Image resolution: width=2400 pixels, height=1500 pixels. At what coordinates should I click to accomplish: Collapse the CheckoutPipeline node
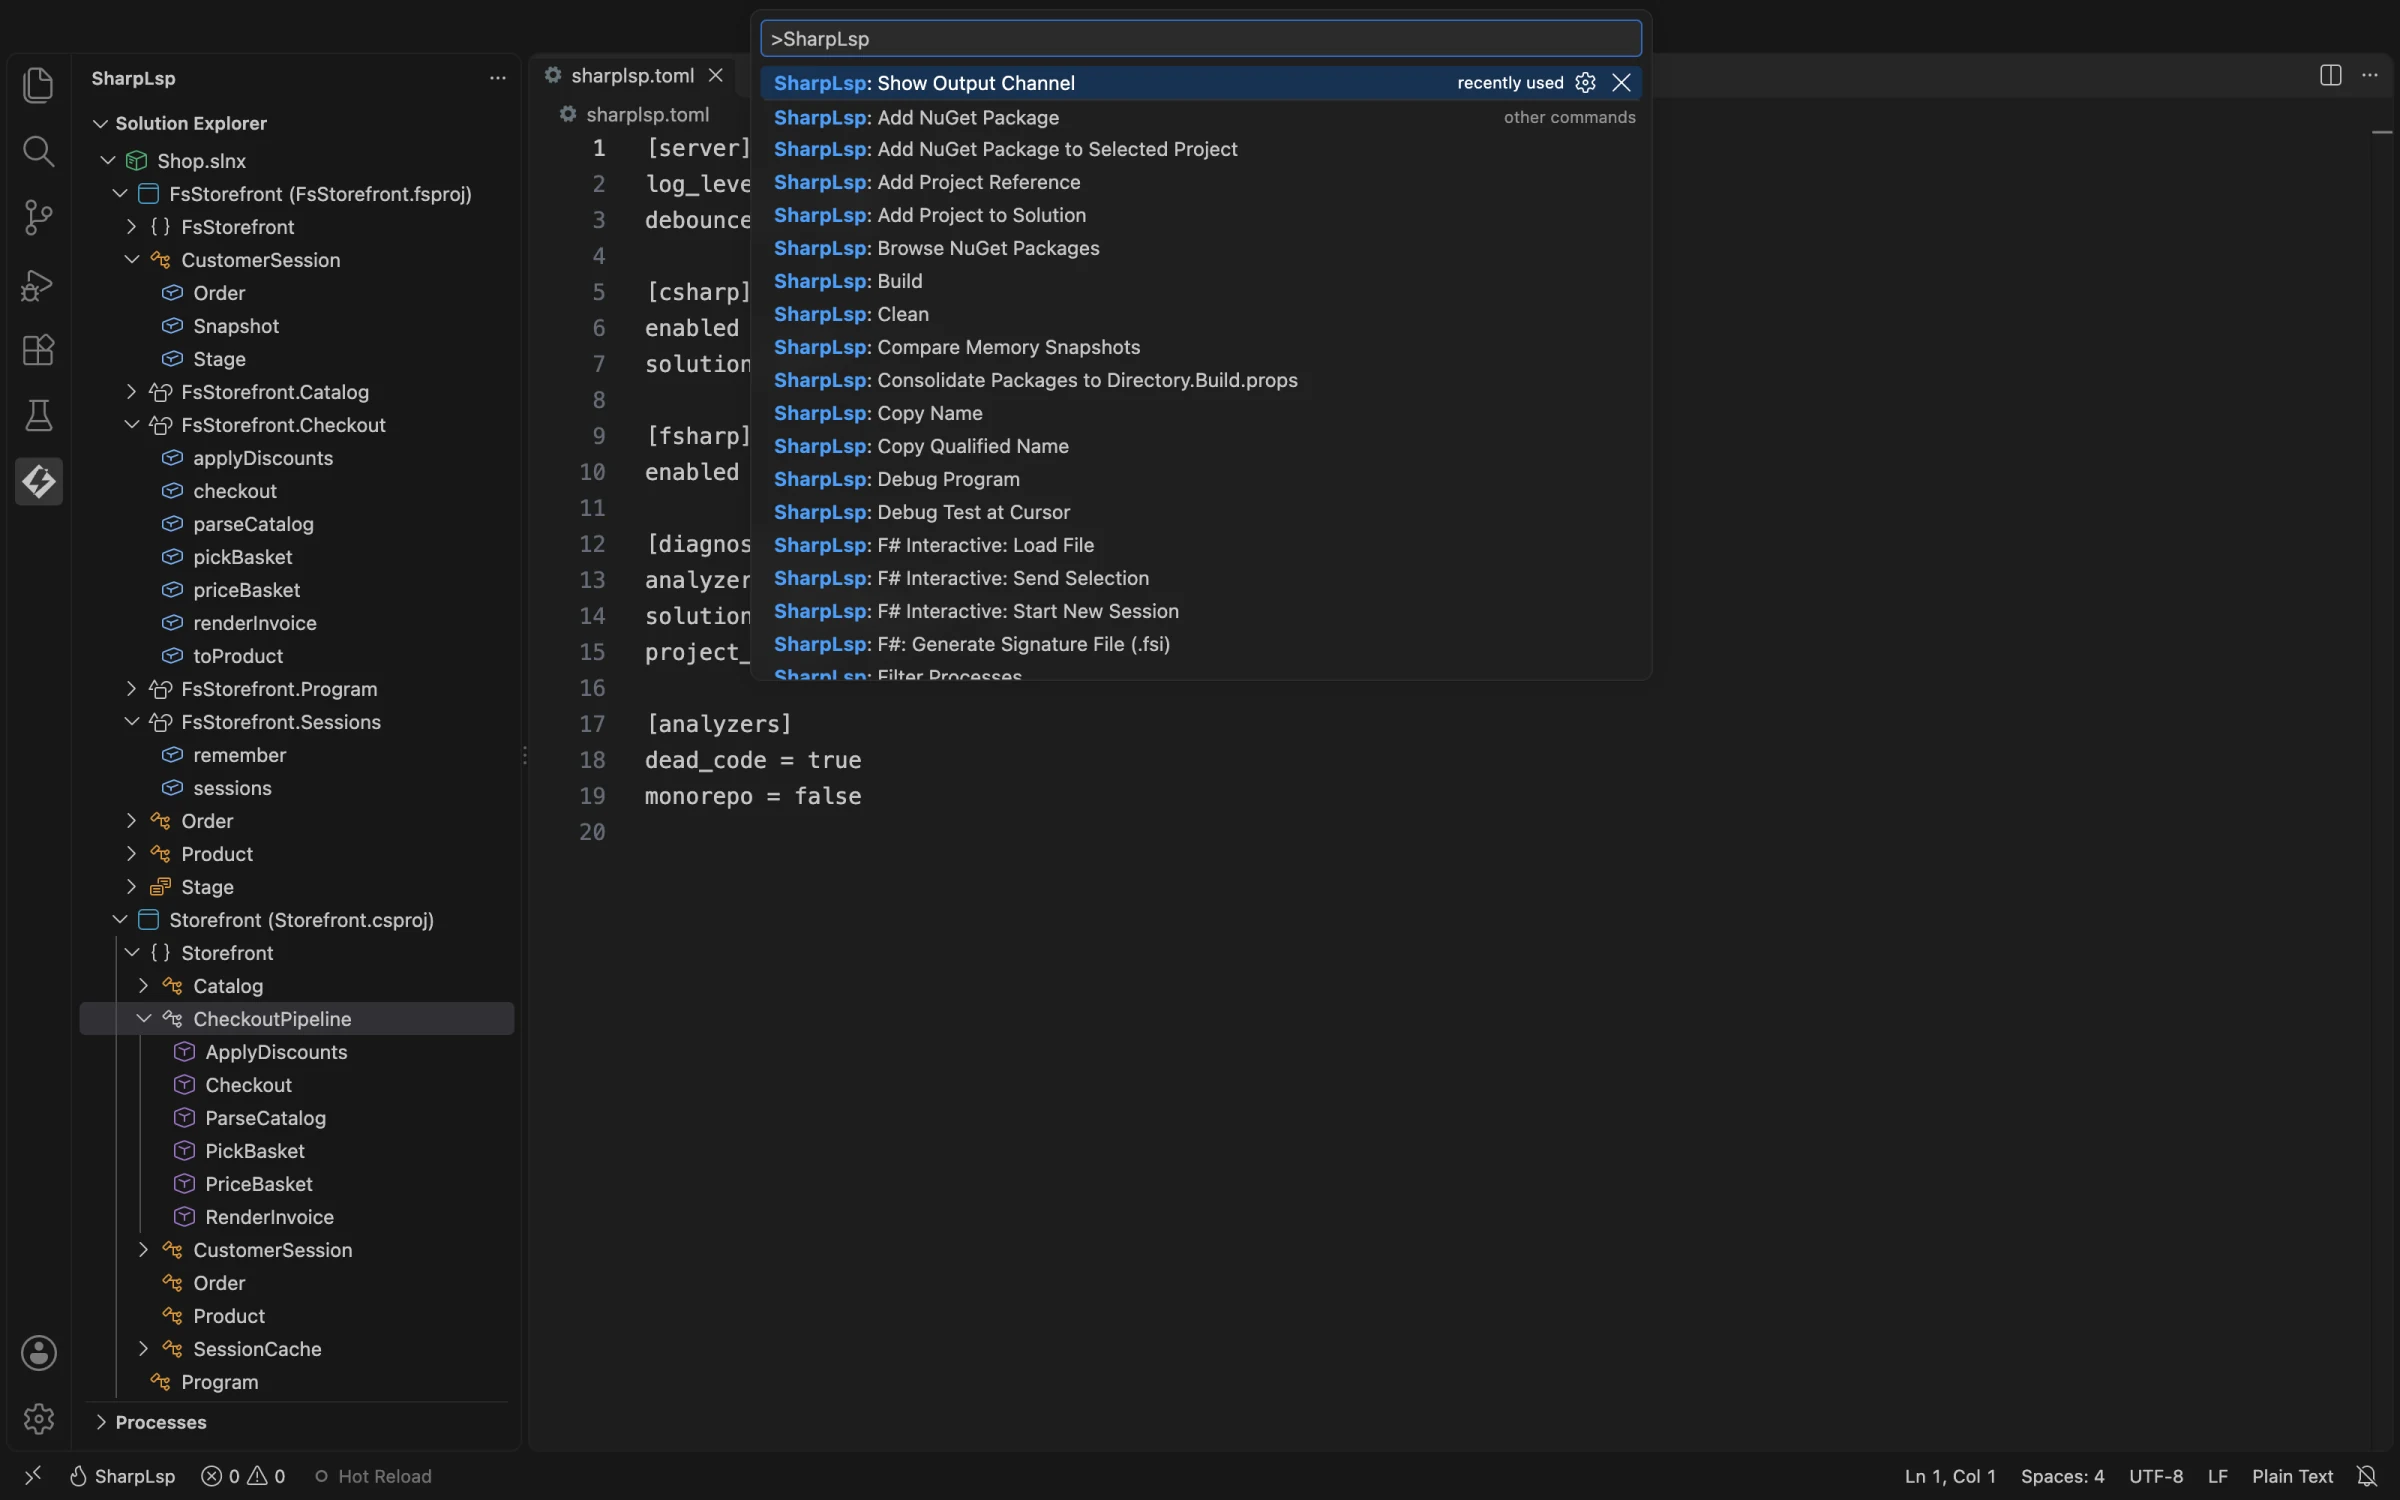143,1019
